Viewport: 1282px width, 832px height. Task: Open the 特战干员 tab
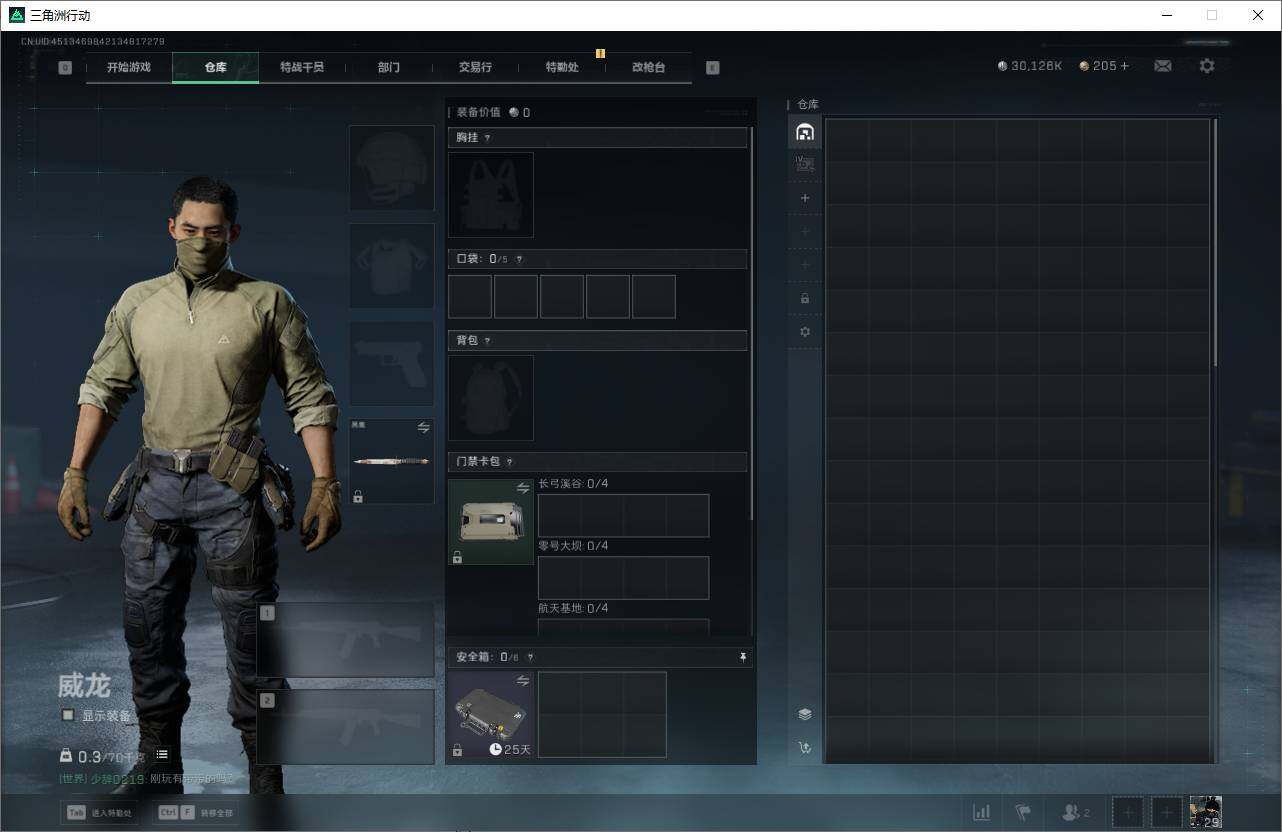(x=301, y=67)
